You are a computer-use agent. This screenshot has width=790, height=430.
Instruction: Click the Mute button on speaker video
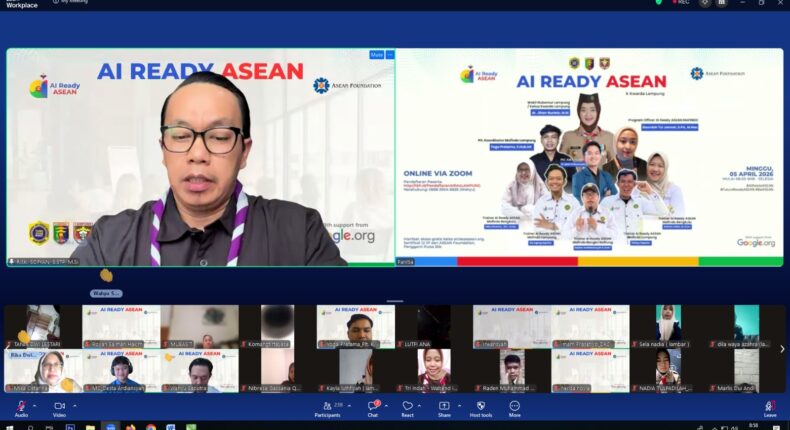coord(376,55)
